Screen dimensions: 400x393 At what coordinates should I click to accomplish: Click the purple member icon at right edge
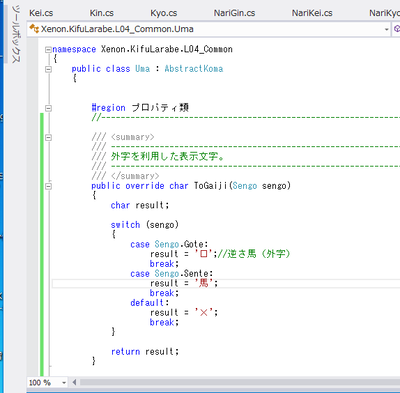pos(396,29)
